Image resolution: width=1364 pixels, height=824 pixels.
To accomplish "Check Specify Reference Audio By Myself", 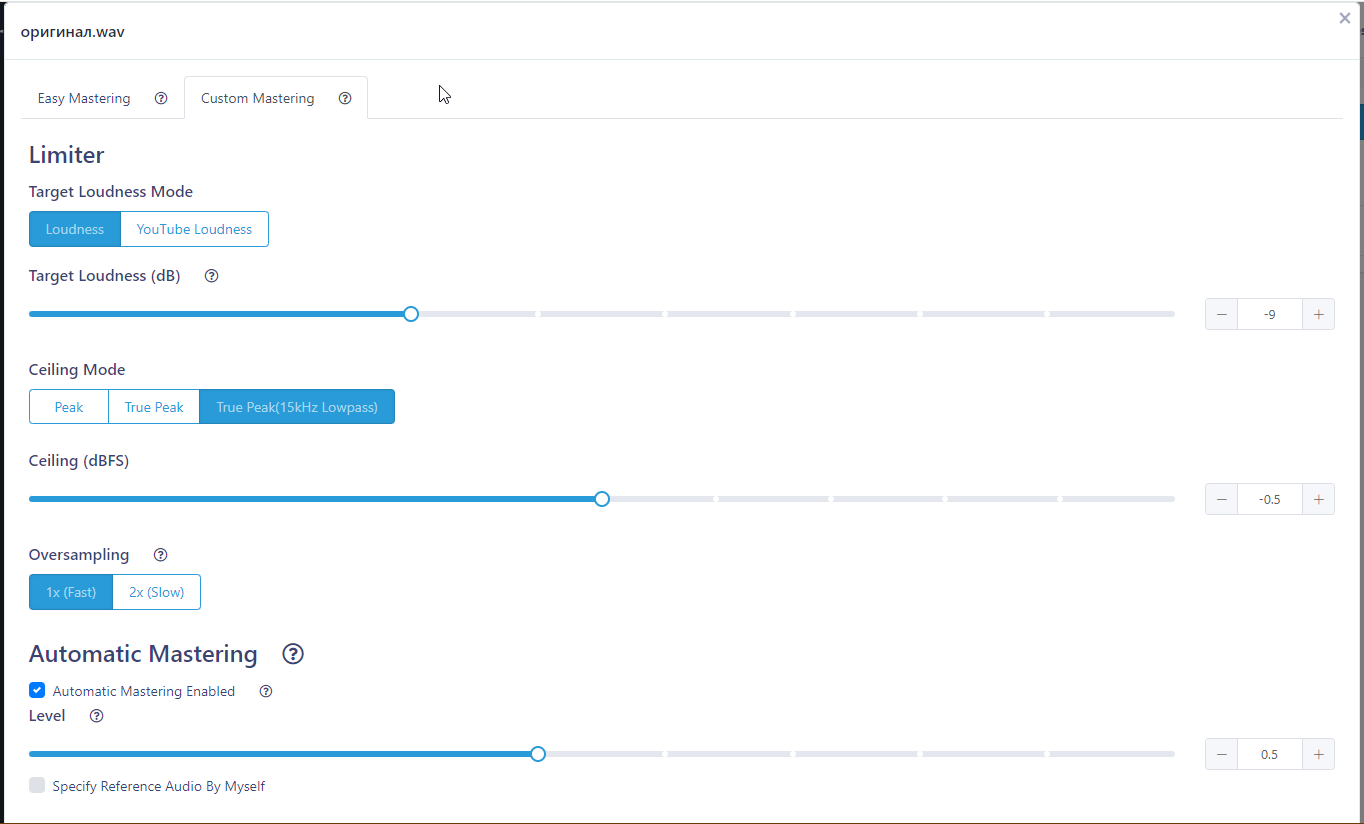I will 37,785.
